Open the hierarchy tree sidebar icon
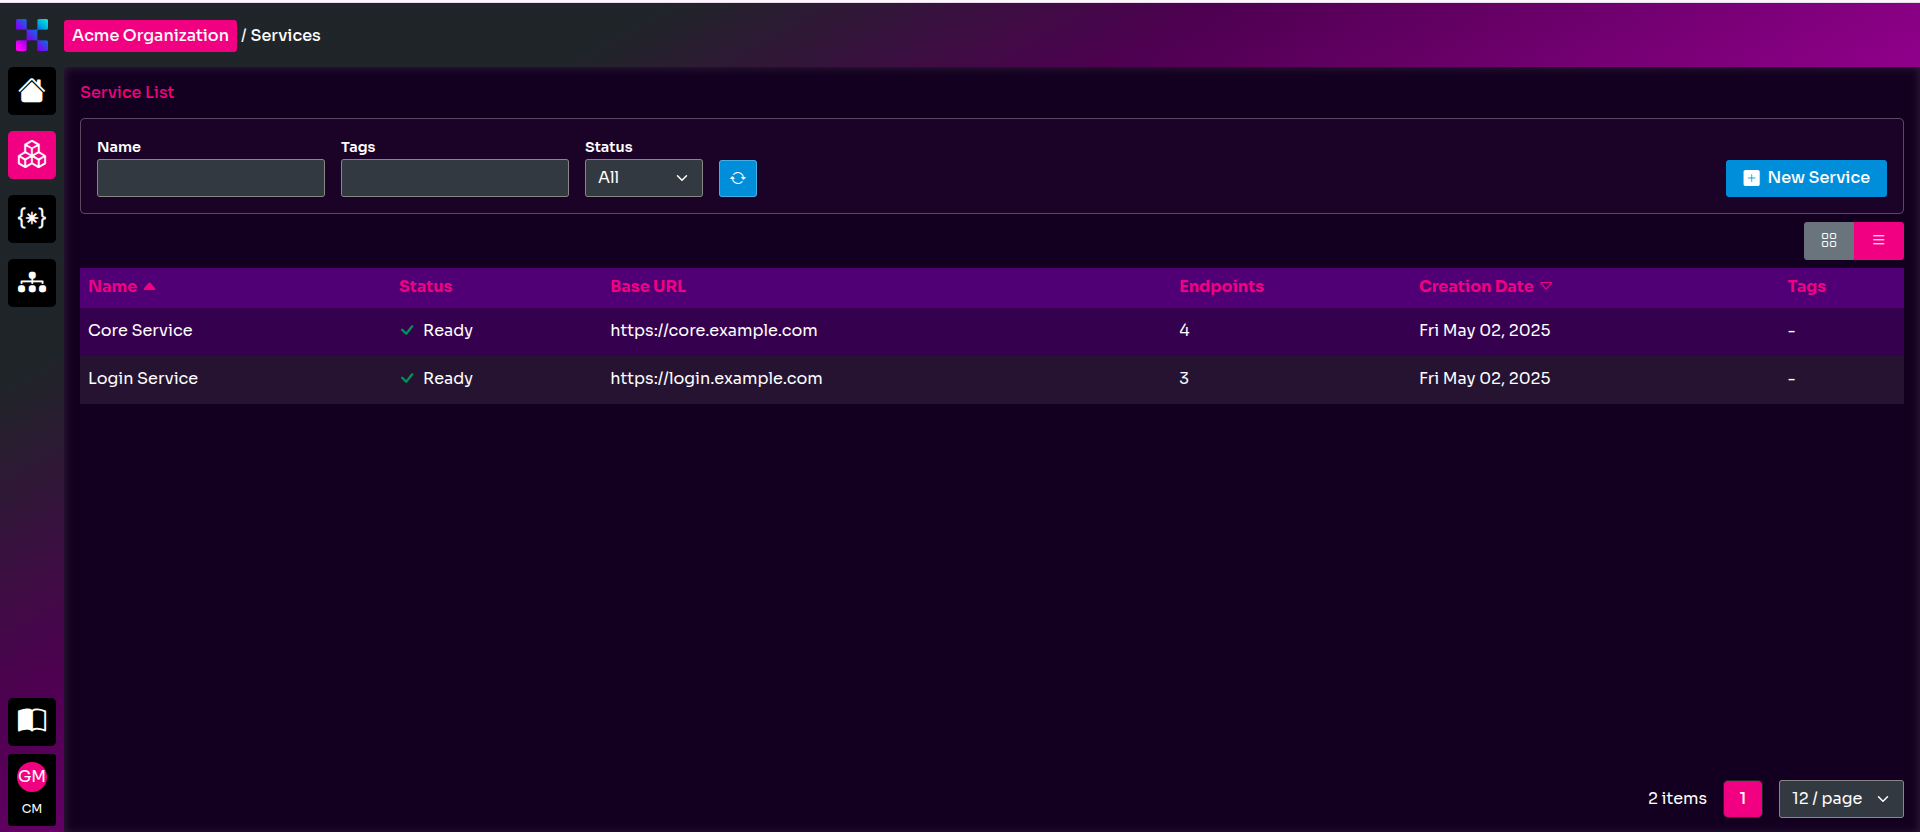1920x832 pixels. click(32, 282)
